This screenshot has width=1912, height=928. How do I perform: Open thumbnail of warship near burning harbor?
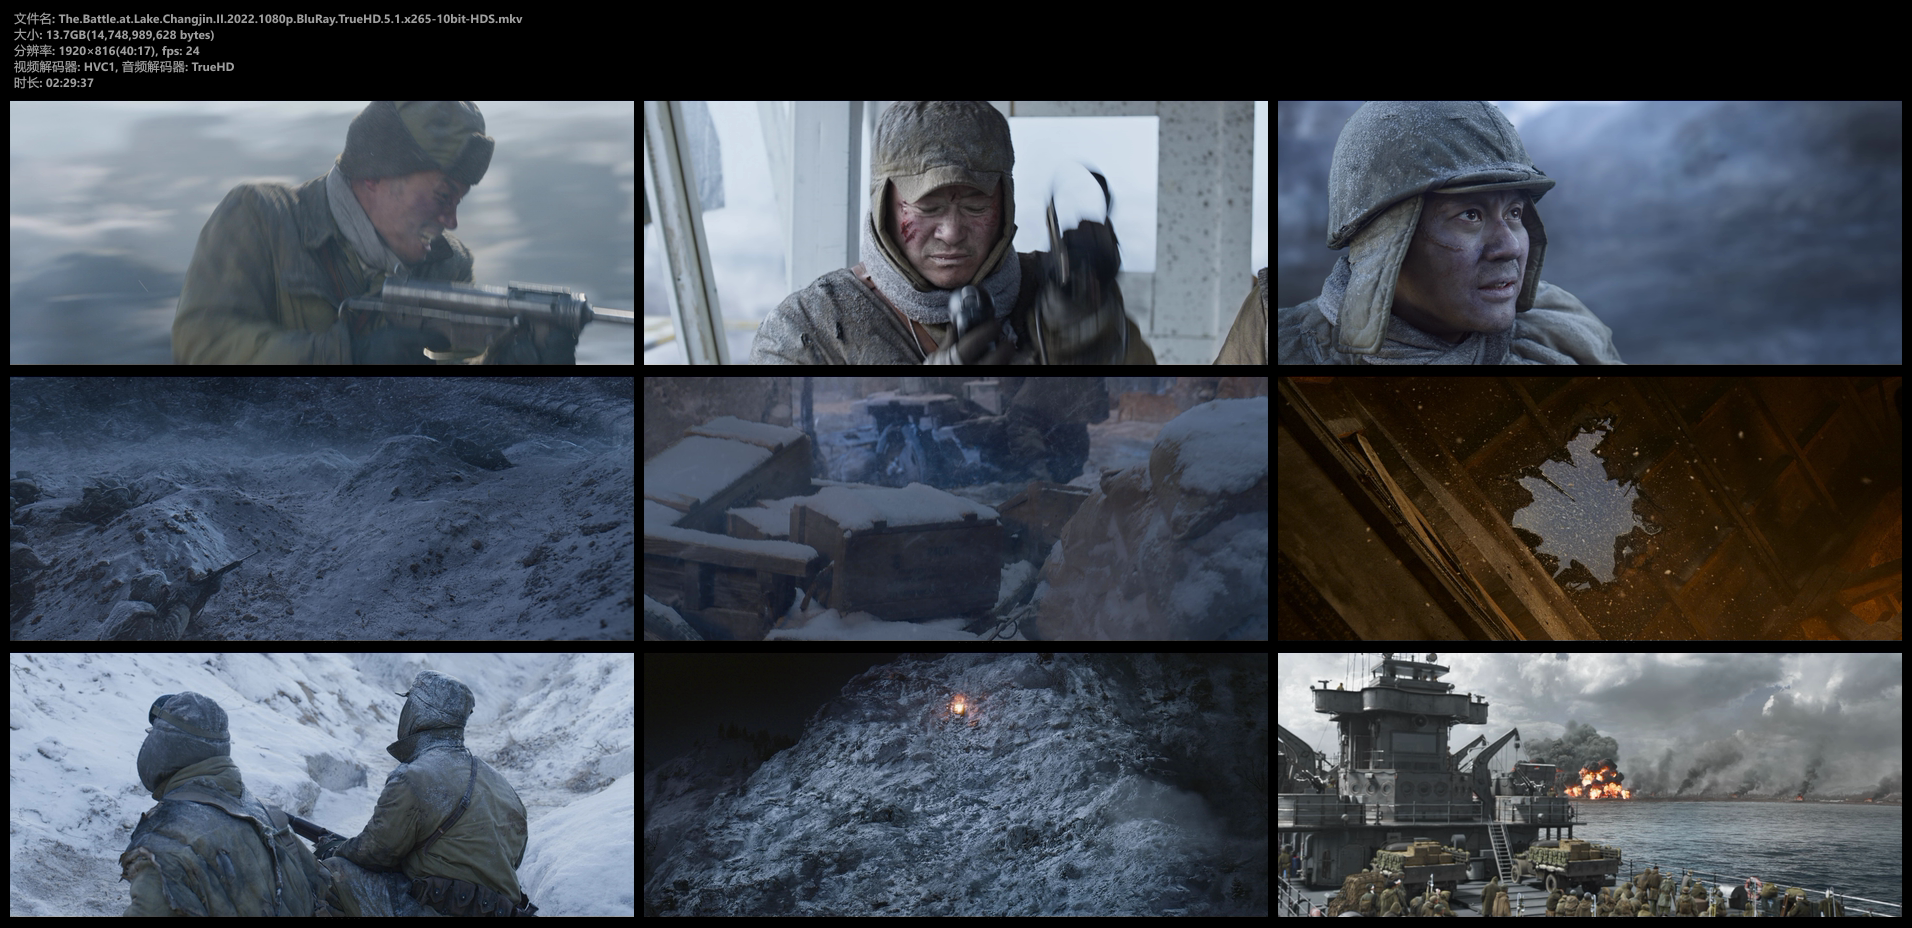pyautogui.click(x=1590, y=785)
